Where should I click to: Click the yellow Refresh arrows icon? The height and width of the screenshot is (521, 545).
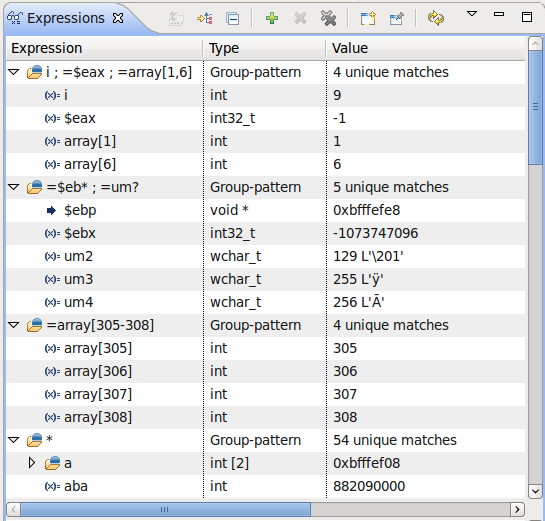(x=436, y=18)
